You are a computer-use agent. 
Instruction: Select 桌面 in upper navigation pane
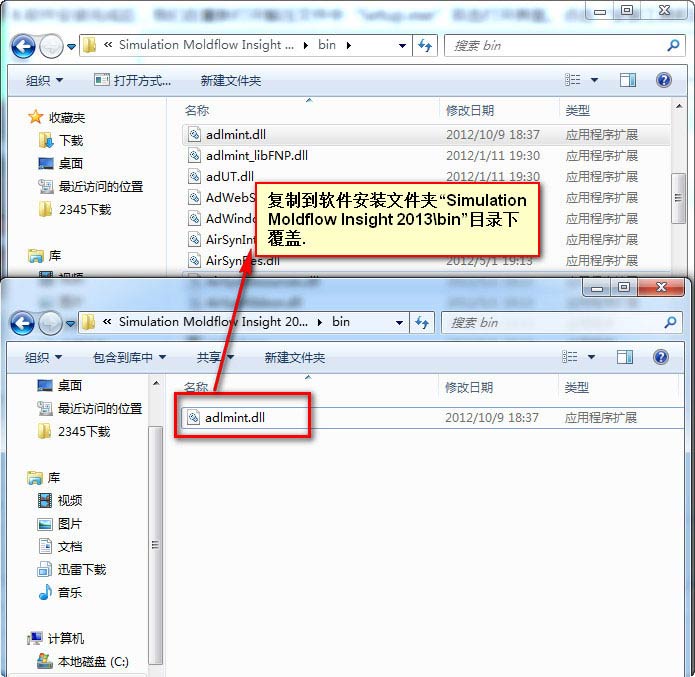[x=61, y=164]
